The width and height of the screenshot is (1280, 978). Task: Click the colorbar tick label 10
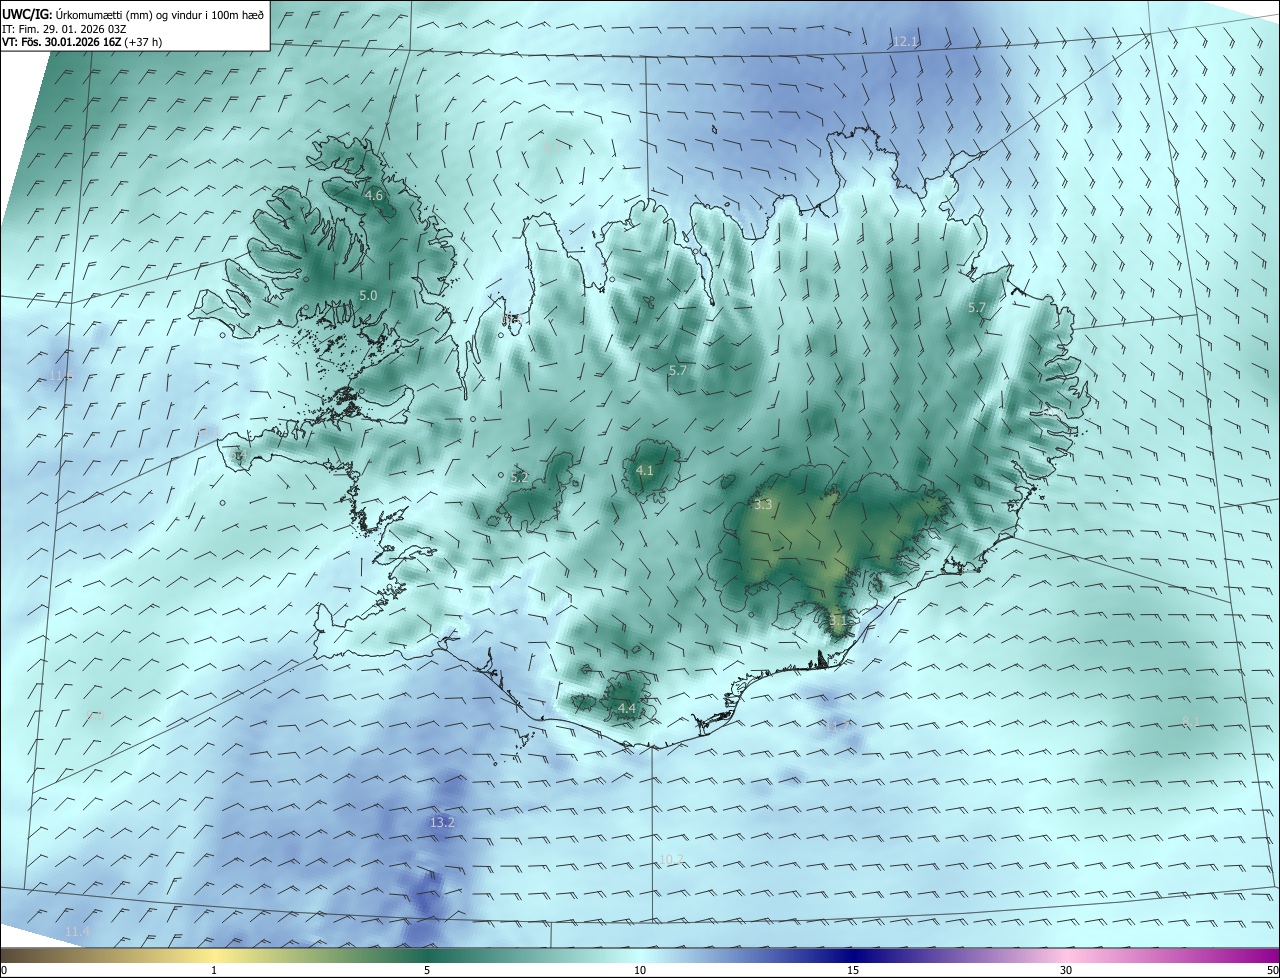click(x=640, y=970)
